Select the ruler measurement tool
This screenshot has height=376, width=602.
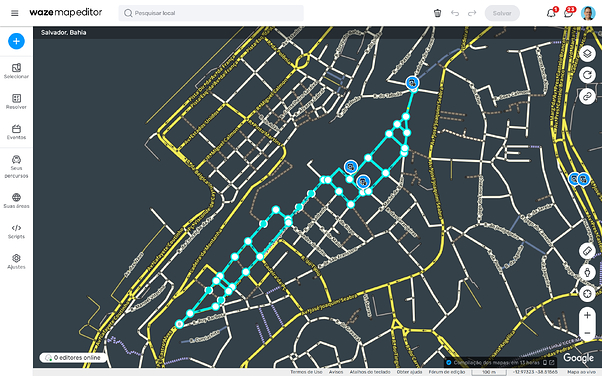click(587, 251)
